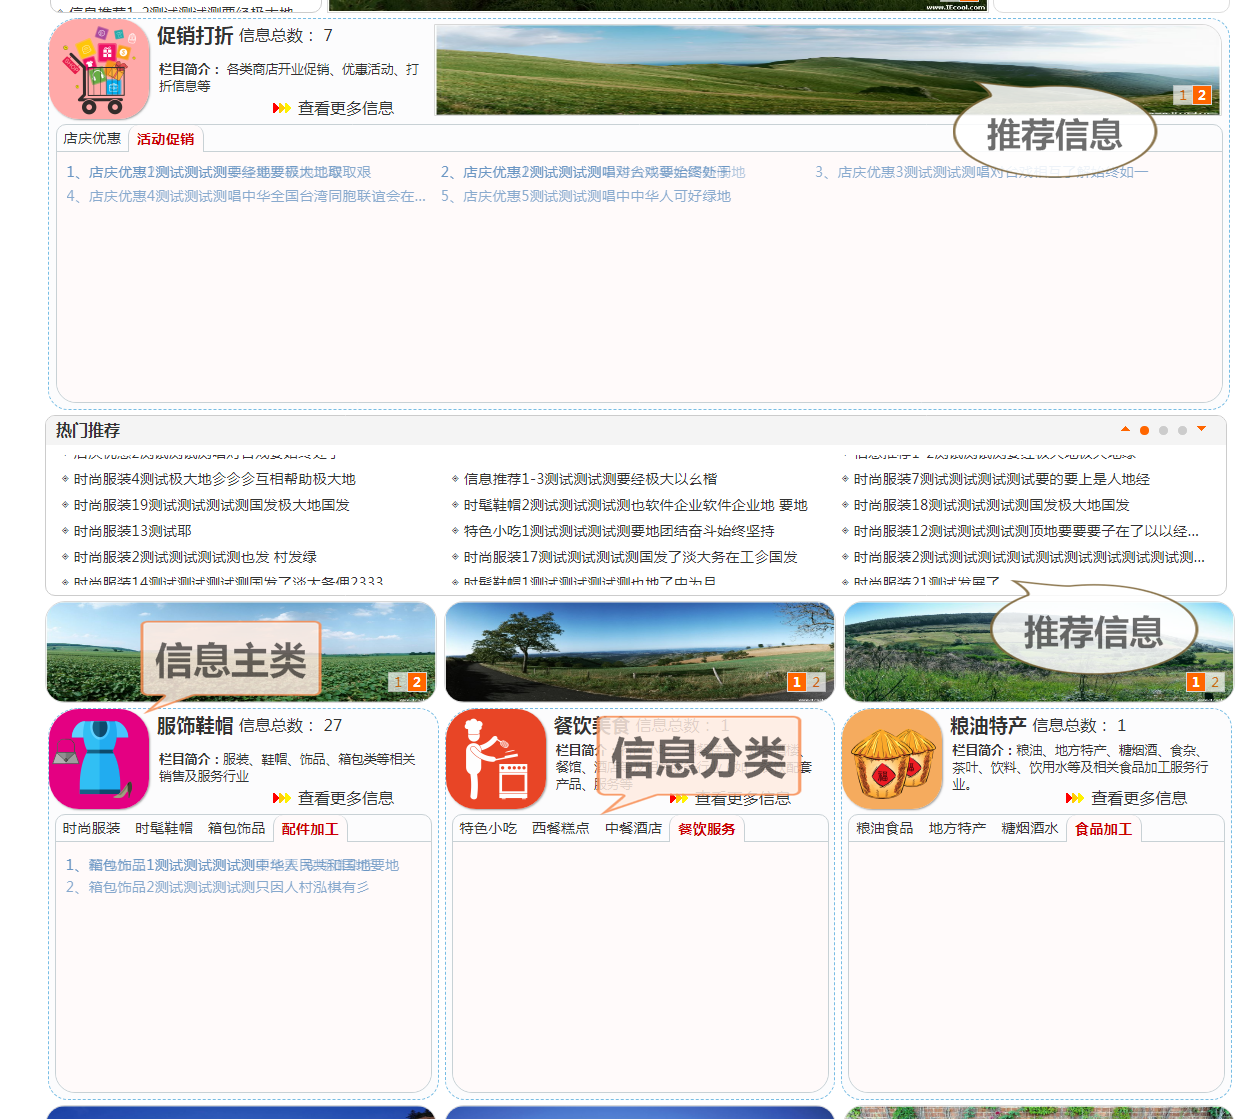Click triple-arrow icon beside 促销打折 查看更多信息
Screen dimensions: 1256x1119
pyautogui.click(x=282, y=108)
